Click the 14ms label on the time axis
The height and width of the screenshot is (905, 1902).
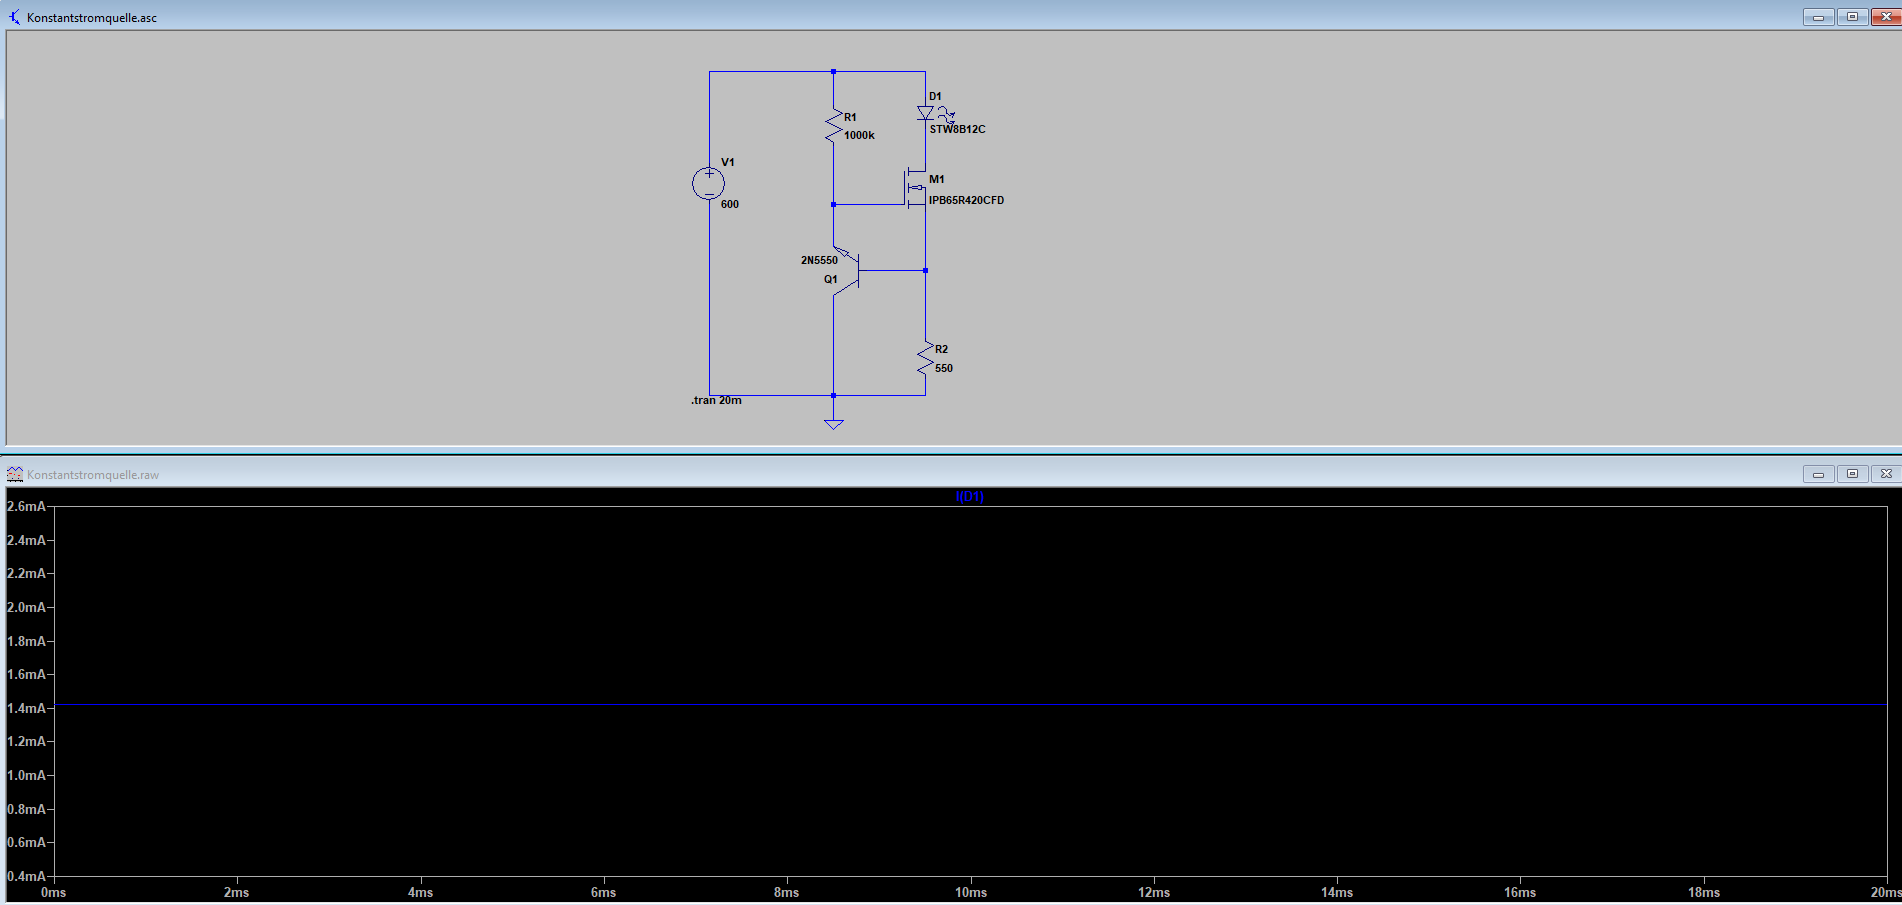(x=1337, y=892)
